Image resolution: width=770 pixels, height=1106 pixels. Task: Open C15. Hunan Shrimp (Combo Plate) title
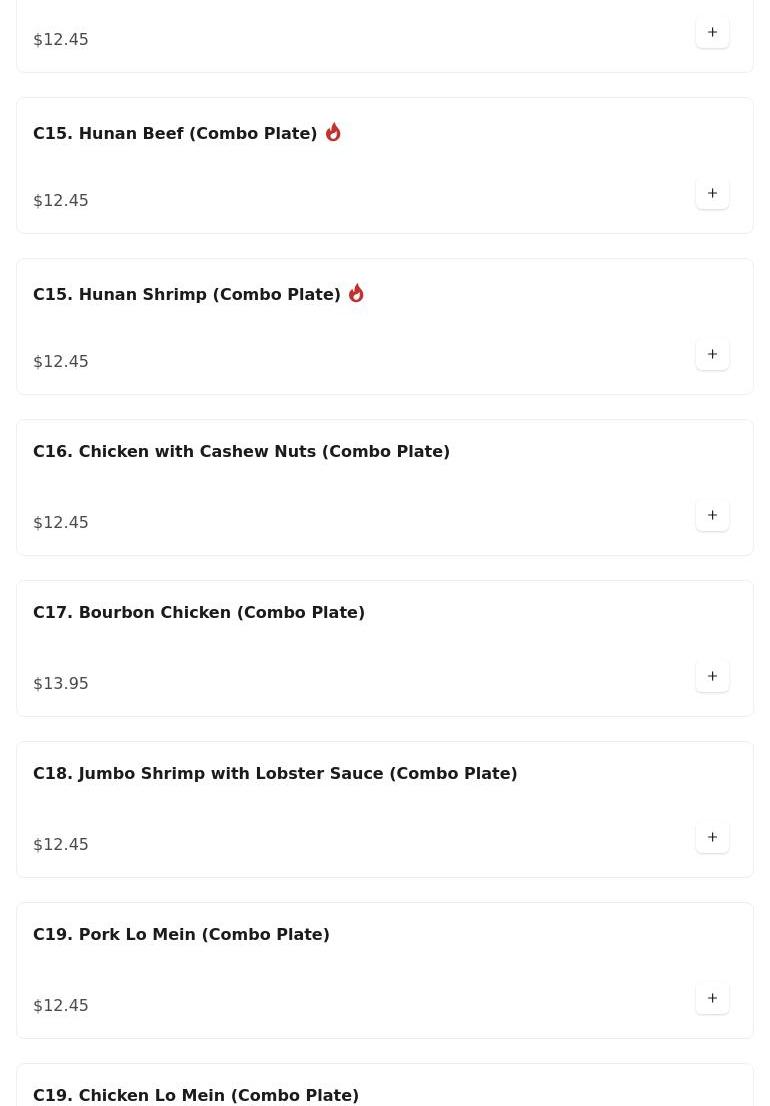[x=187, y=294]
